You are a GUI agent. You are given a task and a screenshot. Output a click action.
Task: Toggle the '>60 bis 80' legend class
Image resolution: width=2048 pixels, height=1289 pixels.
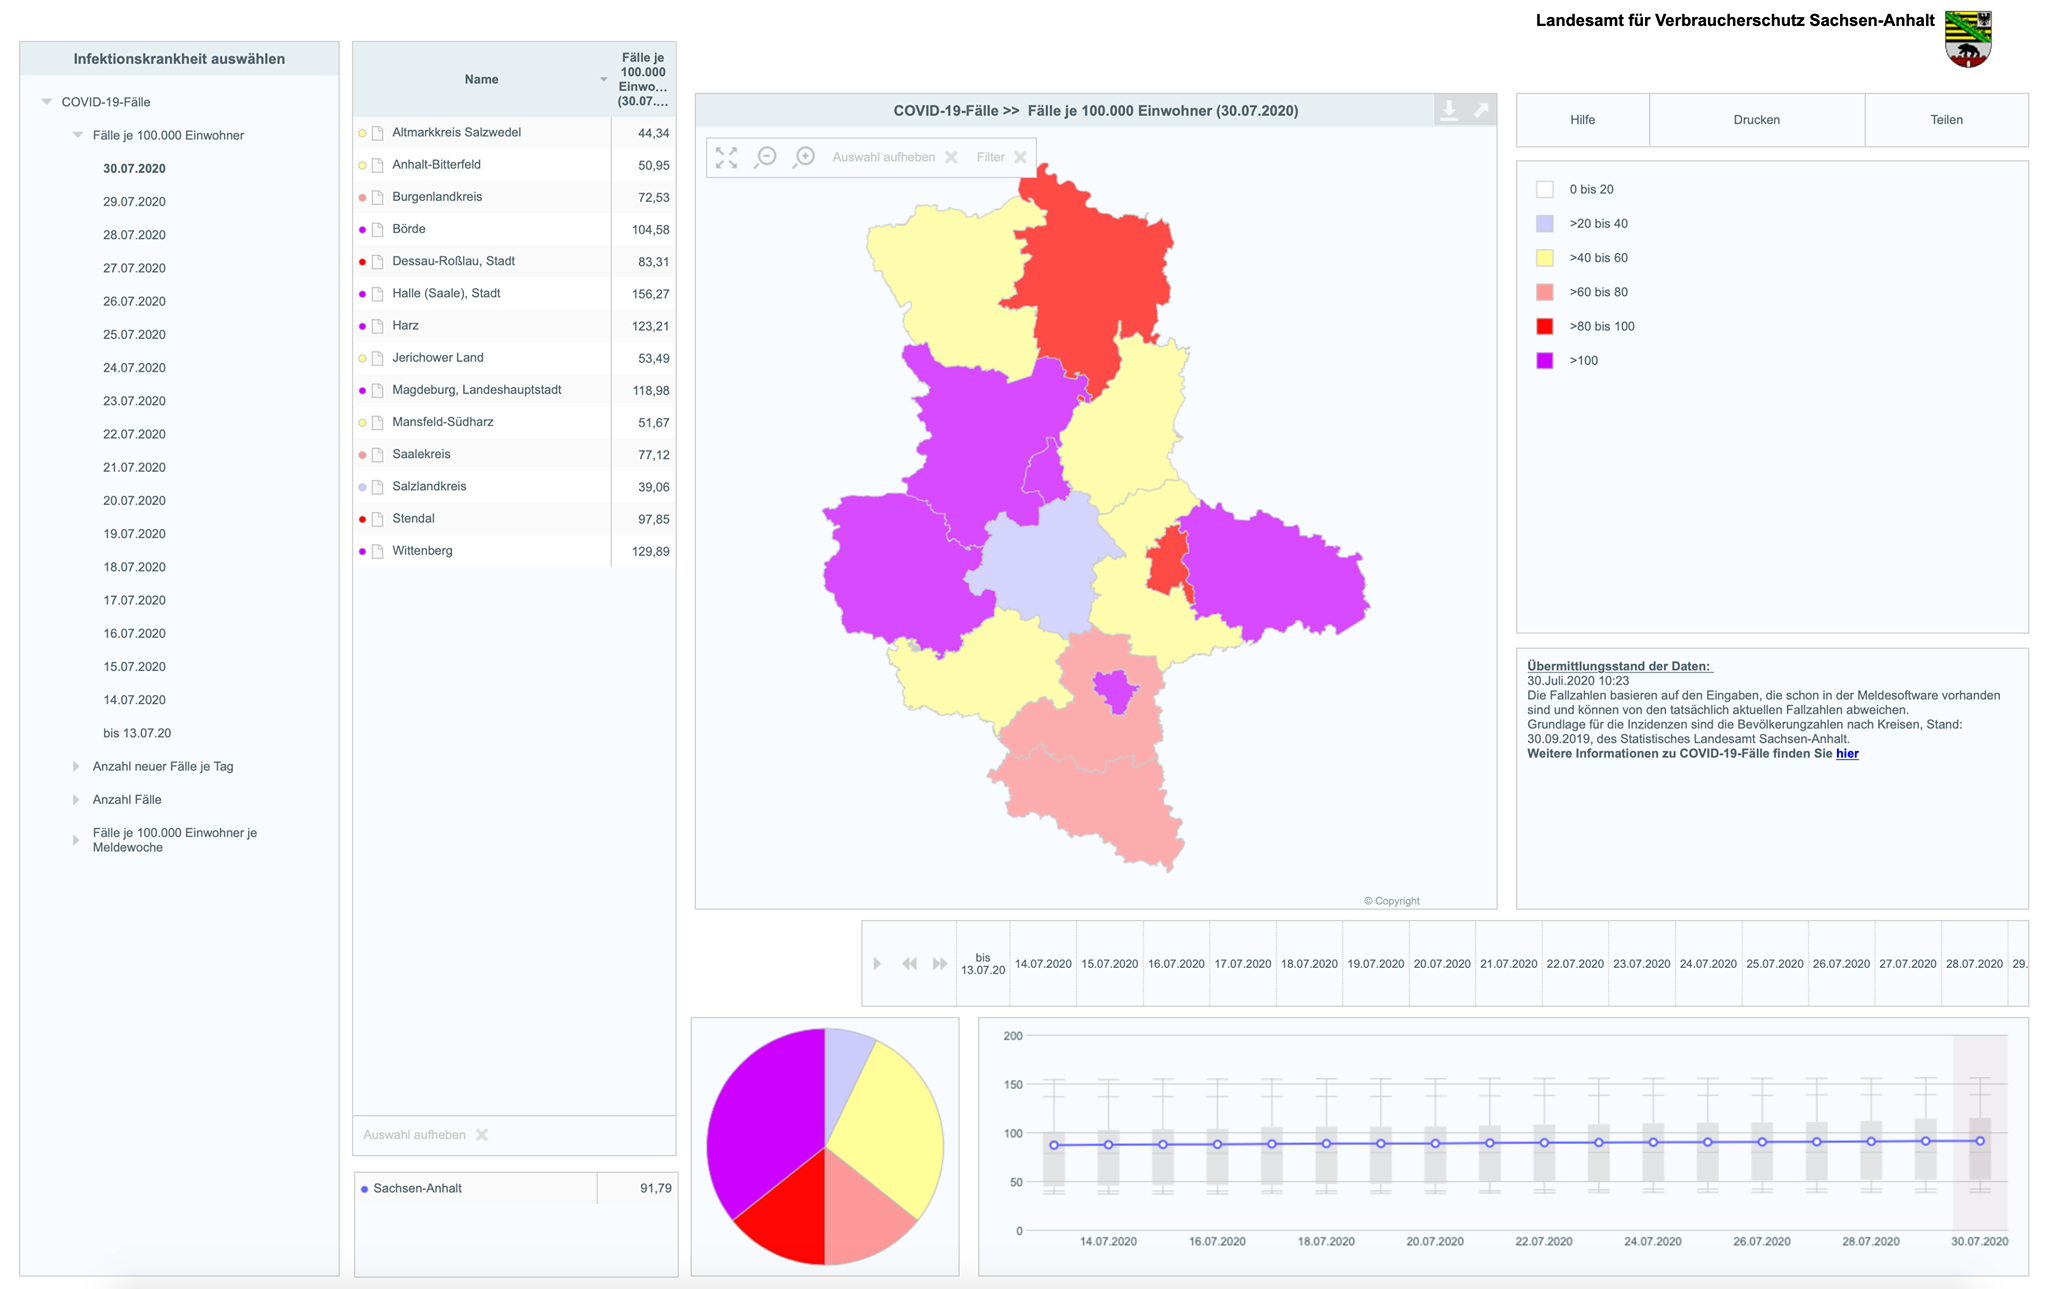(x=1545, y=292)
